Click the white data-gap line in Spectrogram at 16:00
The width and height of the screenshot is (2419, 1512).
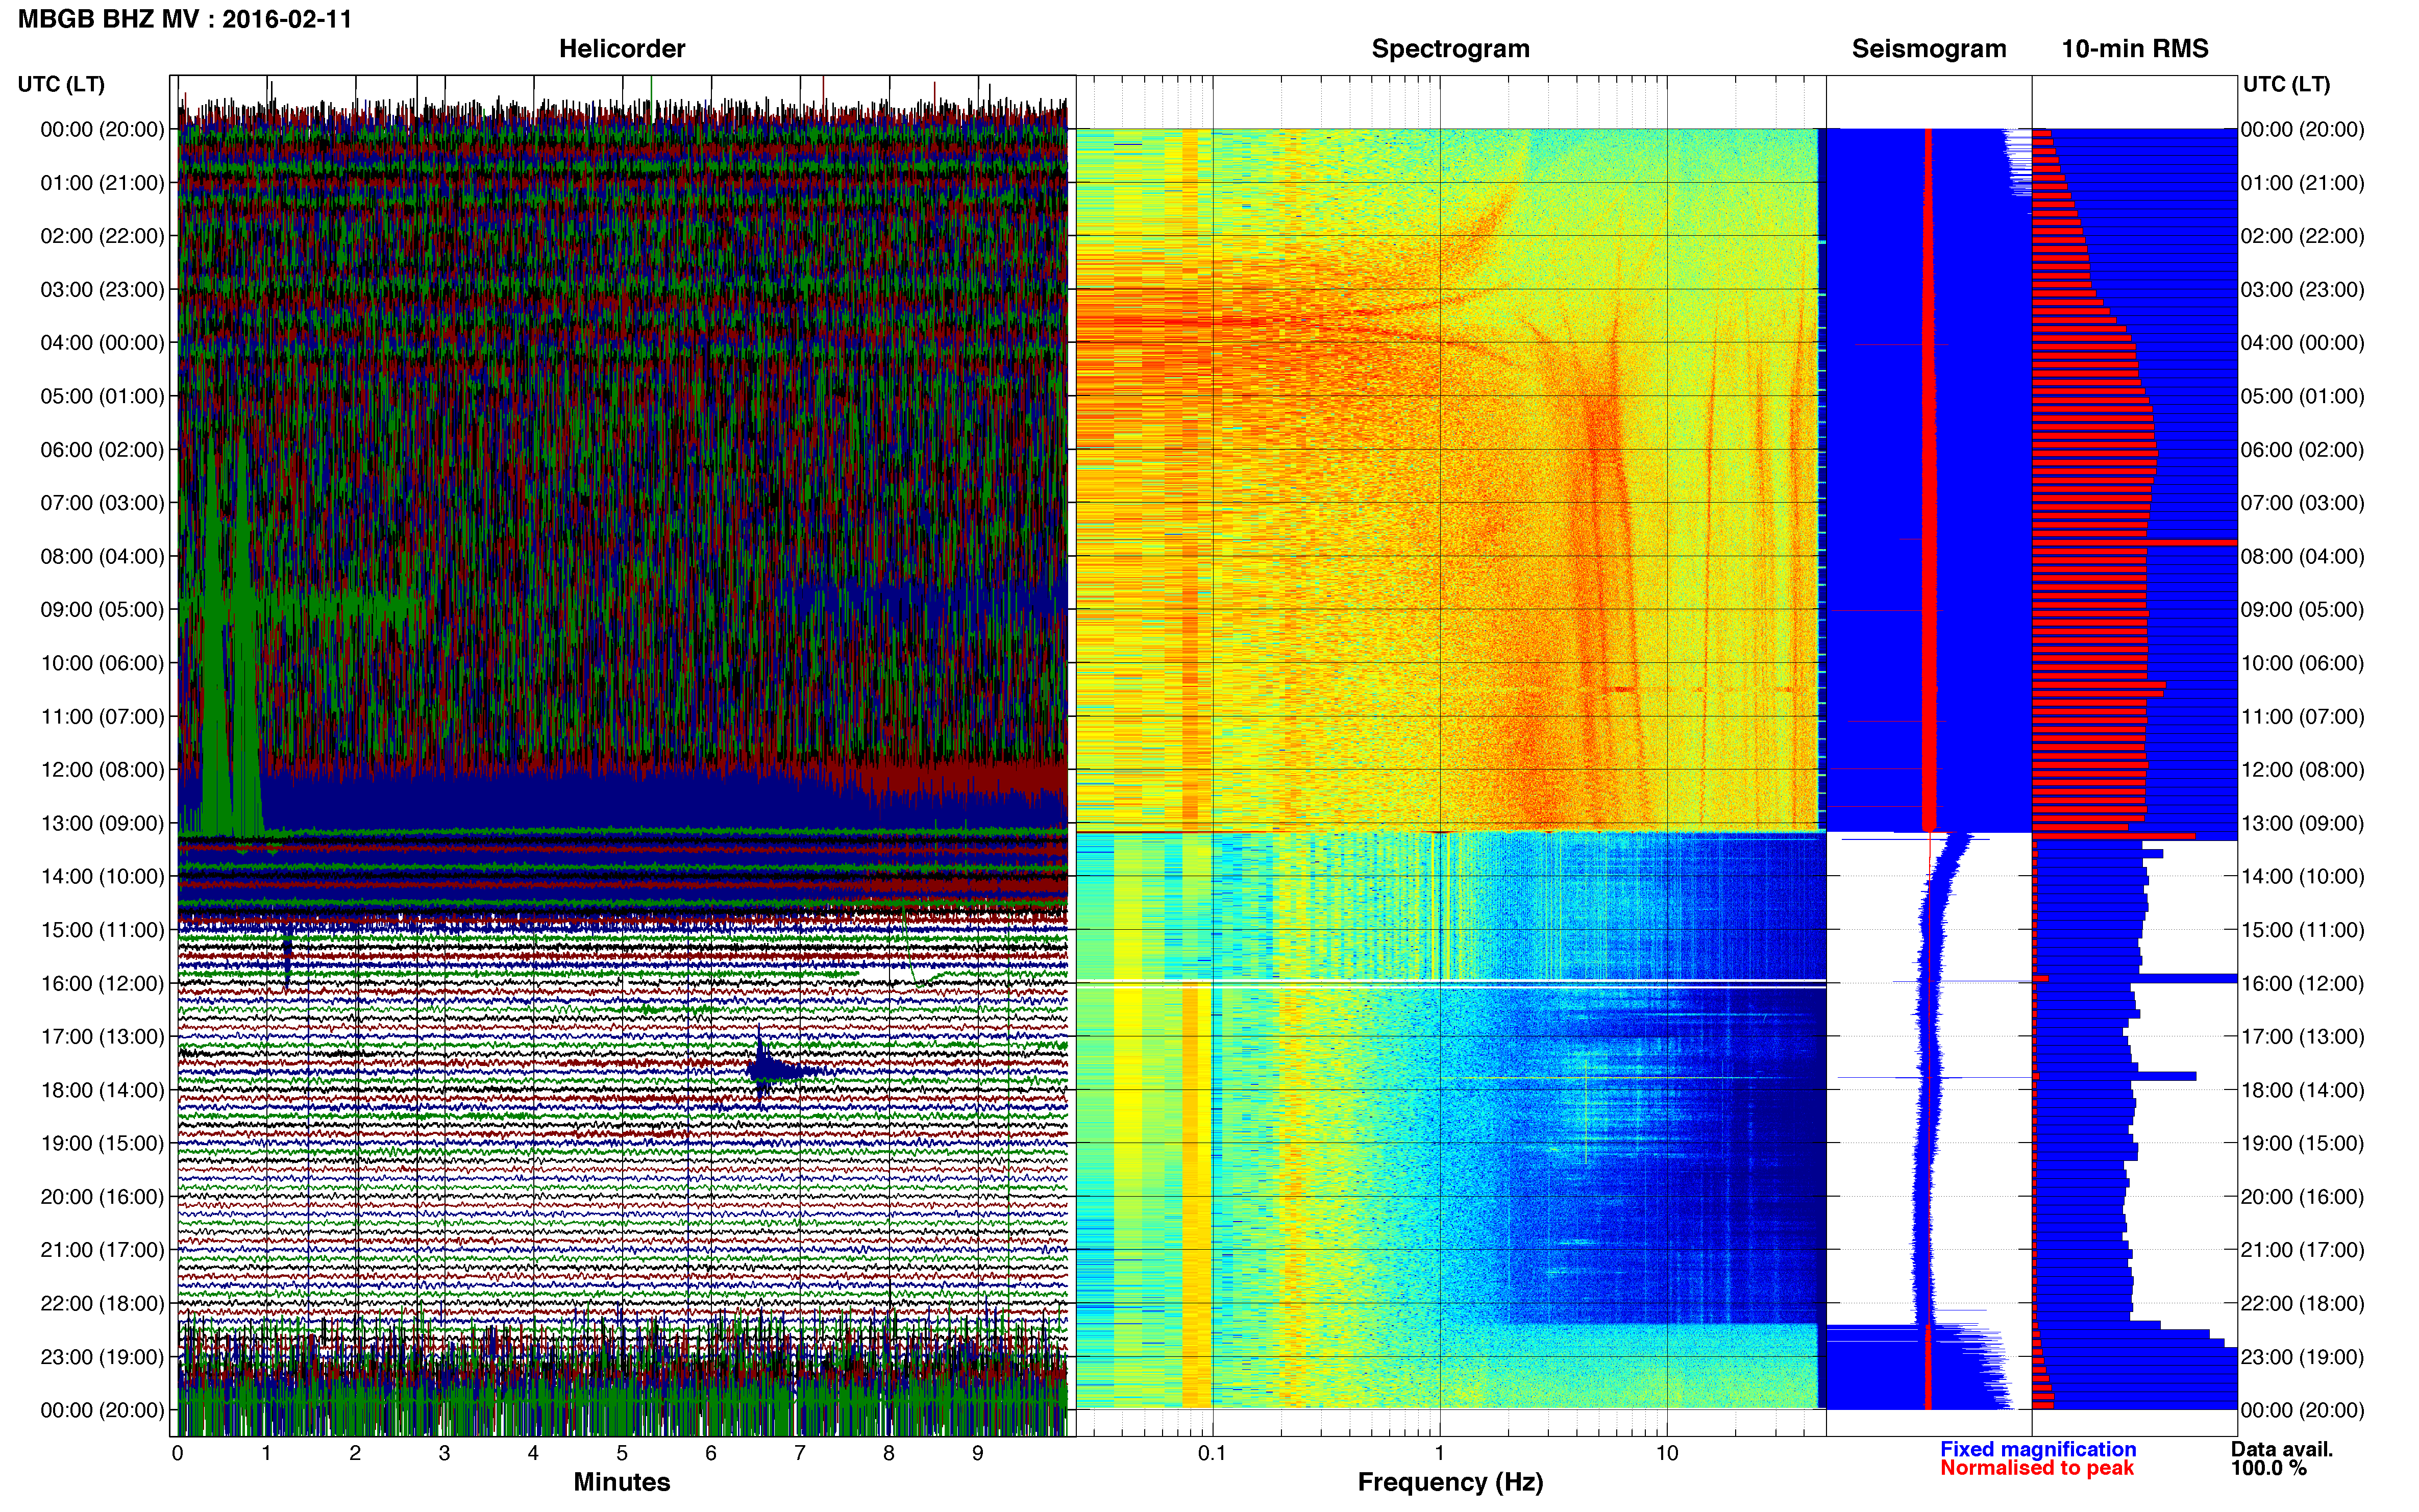coord(1450,984)
